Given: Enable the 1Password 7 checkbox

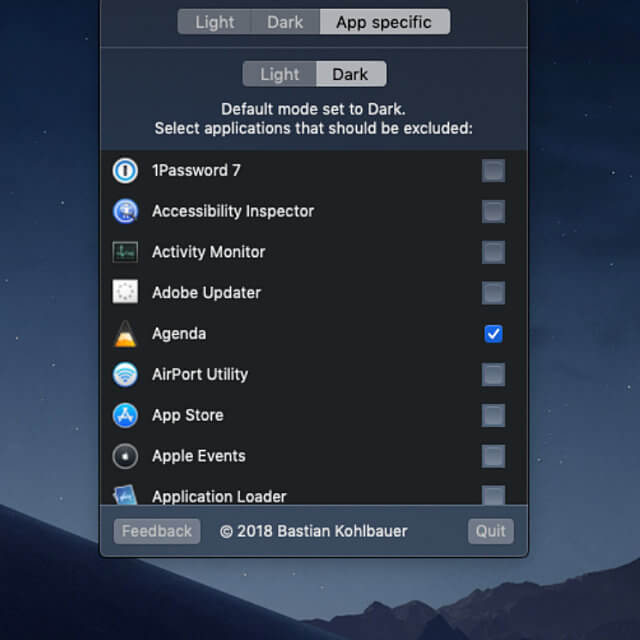Looking at the screenshot, I should click(x=493, y=171).
